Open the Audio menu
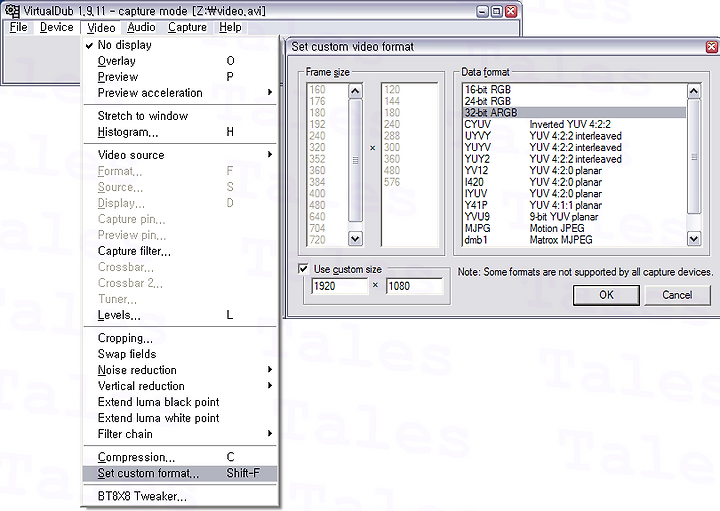 coord(141,28)
